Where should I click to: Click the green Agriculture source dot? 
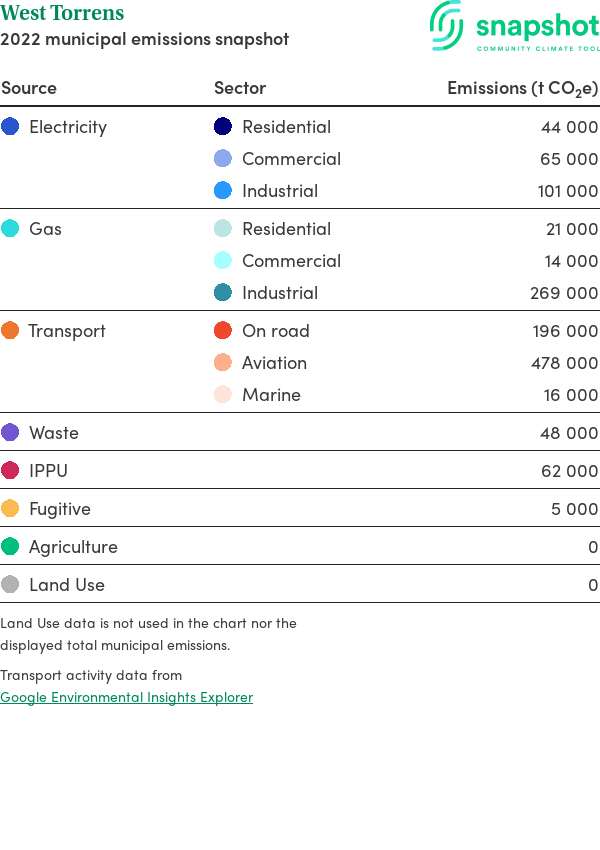pyautogui.click(x=10, y=546)
